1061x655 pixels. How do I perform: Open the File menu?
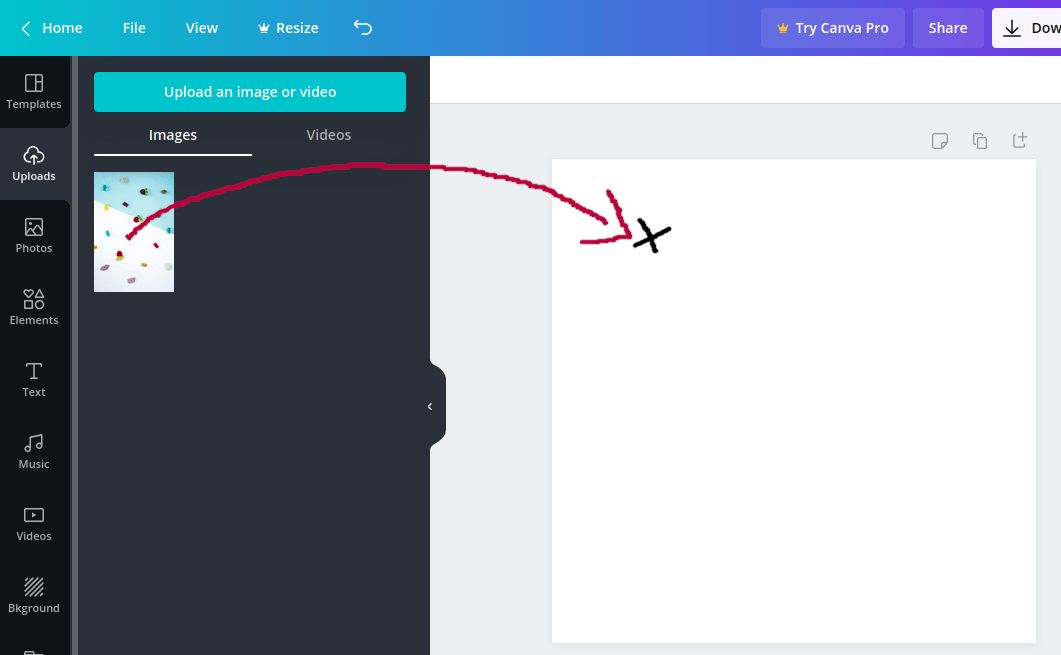(x=133, y=28)
